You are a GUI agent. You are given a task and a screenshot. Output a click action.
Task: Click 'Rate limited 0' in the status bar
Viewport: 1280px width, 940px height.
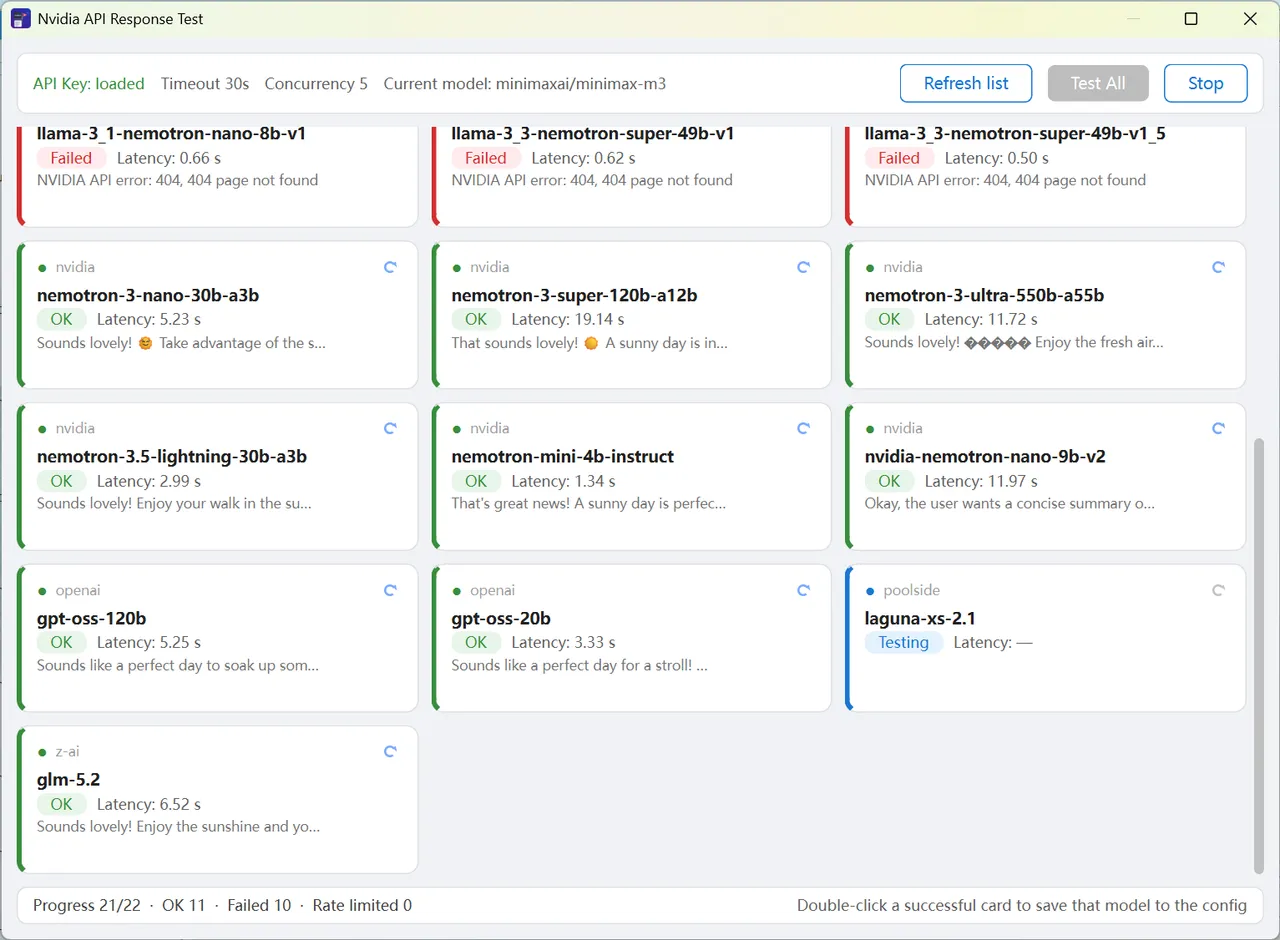362,905
